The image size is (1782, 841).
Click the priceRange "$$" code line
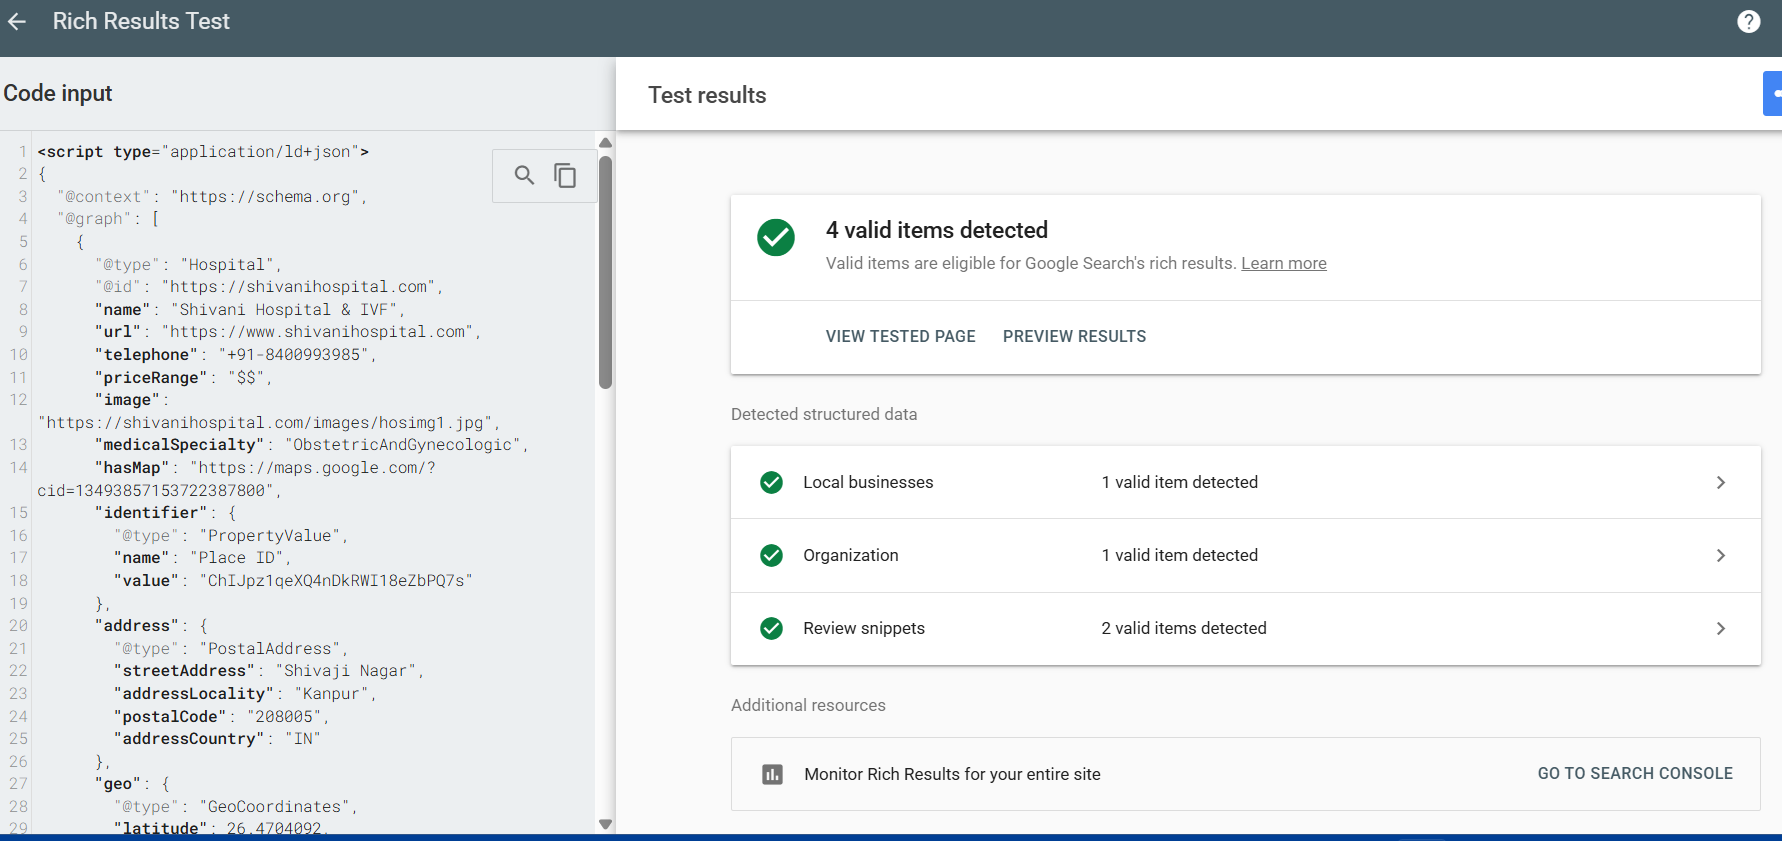[x=184, y=378]
